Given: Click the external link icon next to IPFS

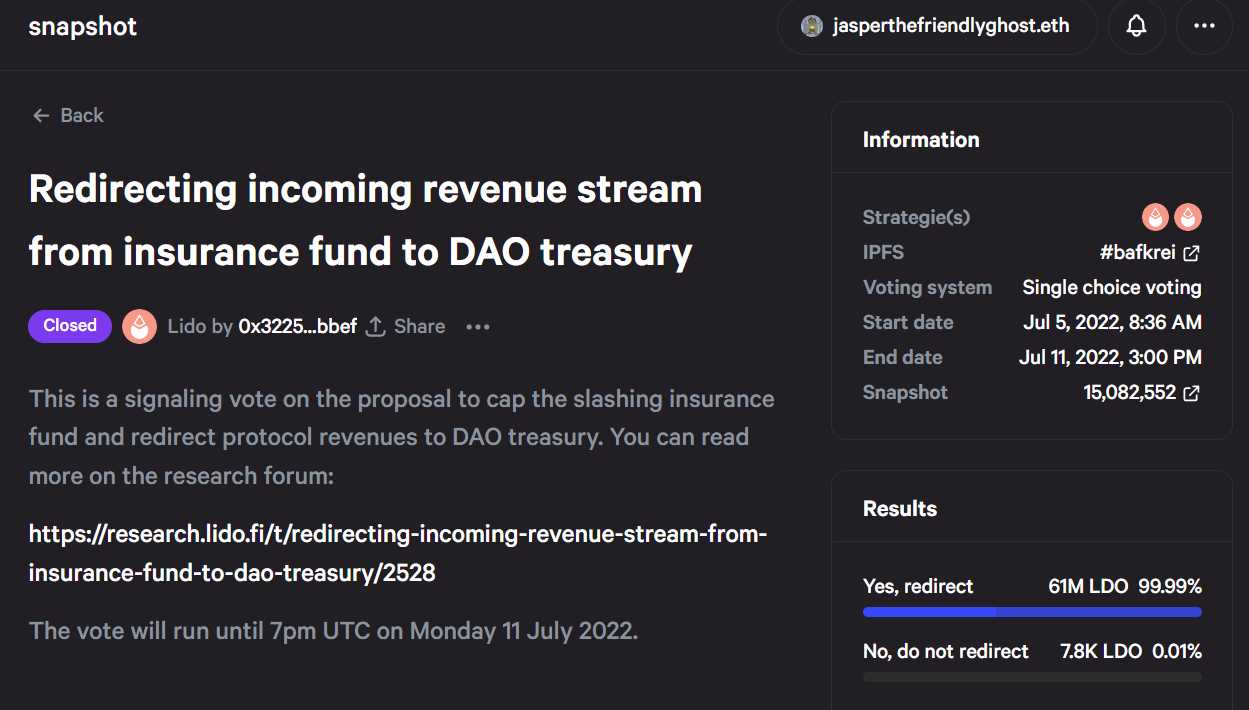Looking at the screenshot, I should (1190, 253).
